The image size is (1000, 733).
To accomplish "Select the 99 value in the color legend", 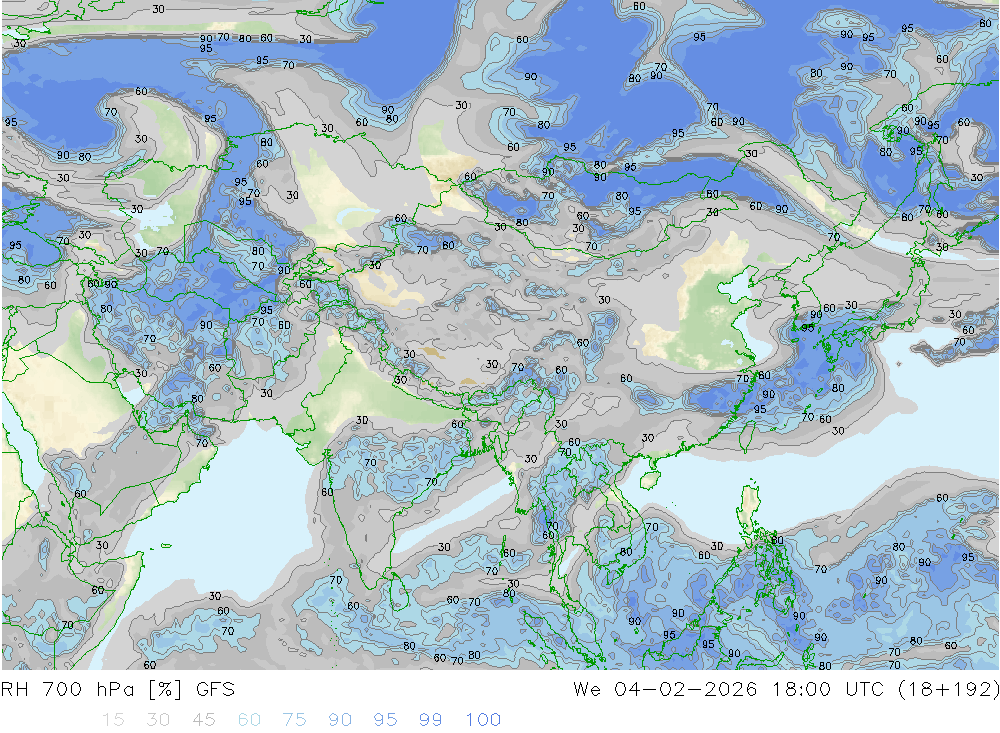I will coord(430,720).
